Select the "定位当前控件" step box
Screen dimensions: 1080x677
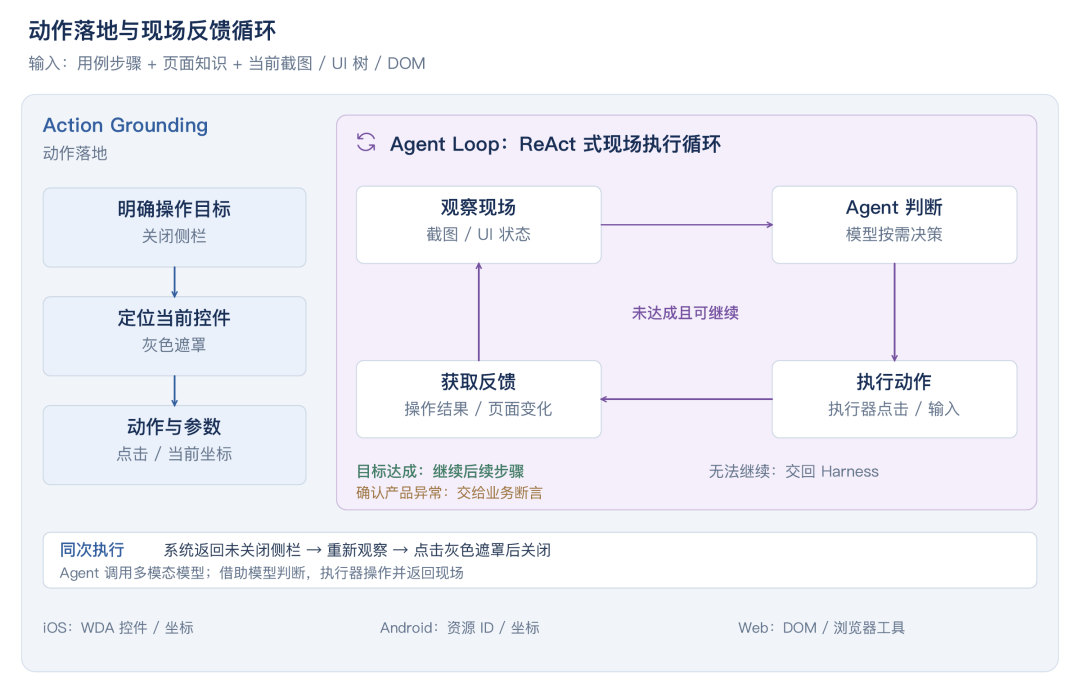tap(174, 336)
